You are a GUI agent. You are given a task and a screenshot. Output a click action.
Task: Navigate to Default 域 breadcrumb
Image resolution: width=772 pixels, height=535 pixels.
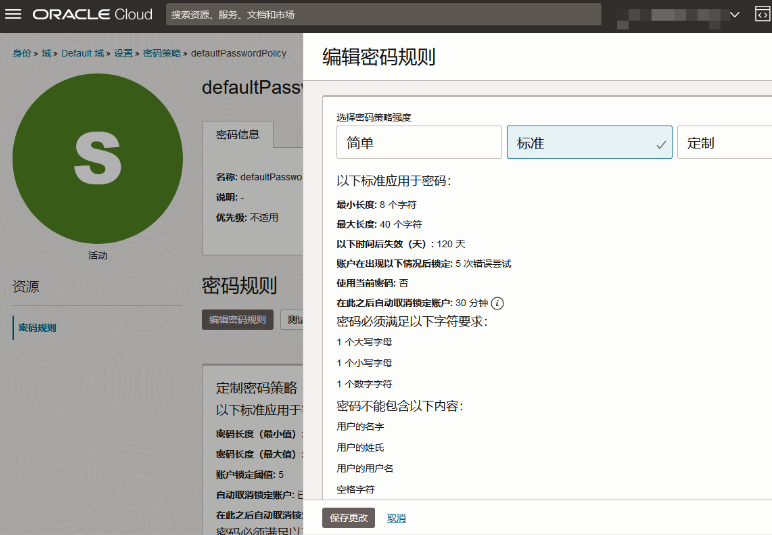click(82, 53)
